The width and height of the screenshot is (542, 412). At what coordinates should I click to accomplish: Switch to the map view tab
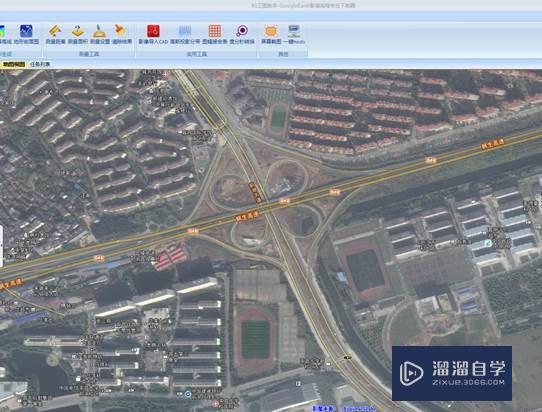pyautogui.click(x=14, y=64)
